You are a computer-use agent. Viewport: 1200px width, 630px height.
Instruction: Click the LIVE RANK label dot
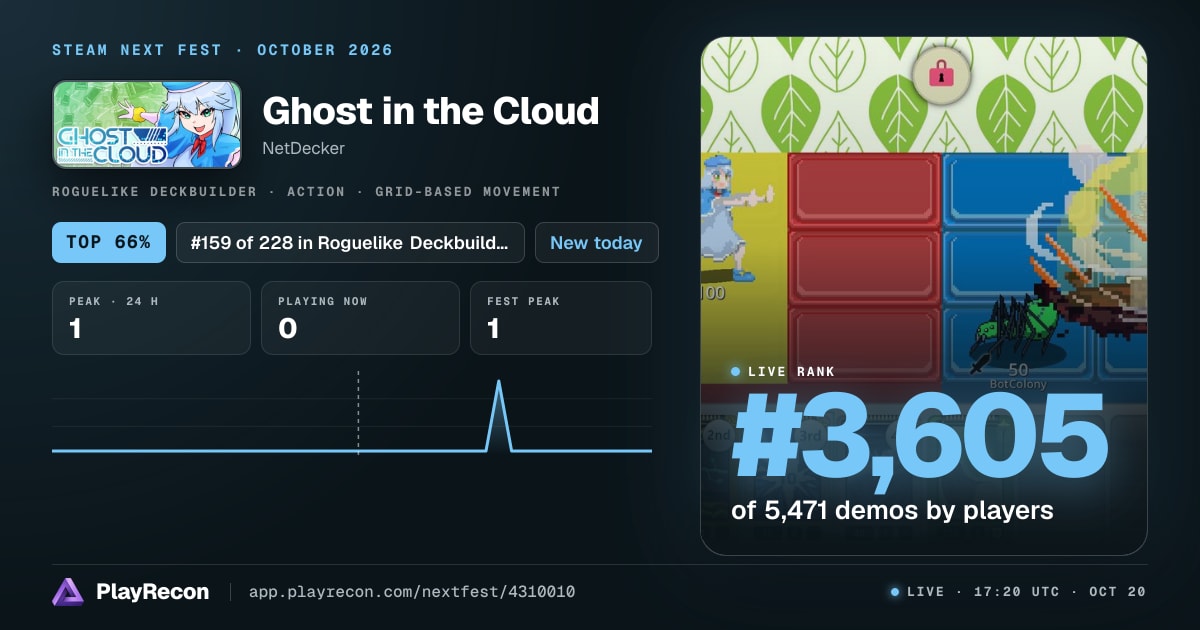(x=736, y=372)
